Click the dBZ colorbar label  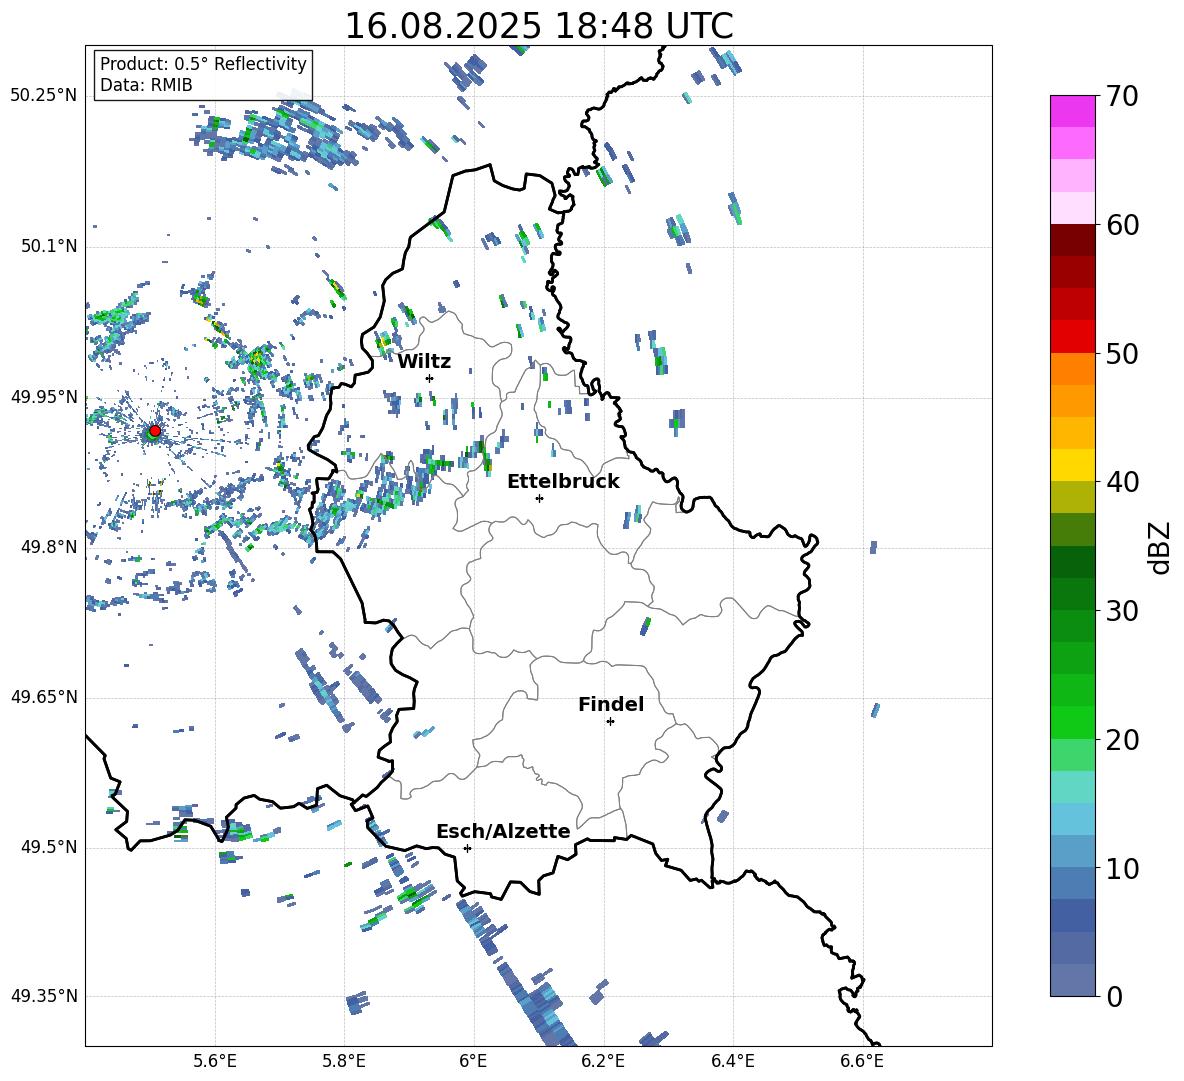(x=1158, y=547)
